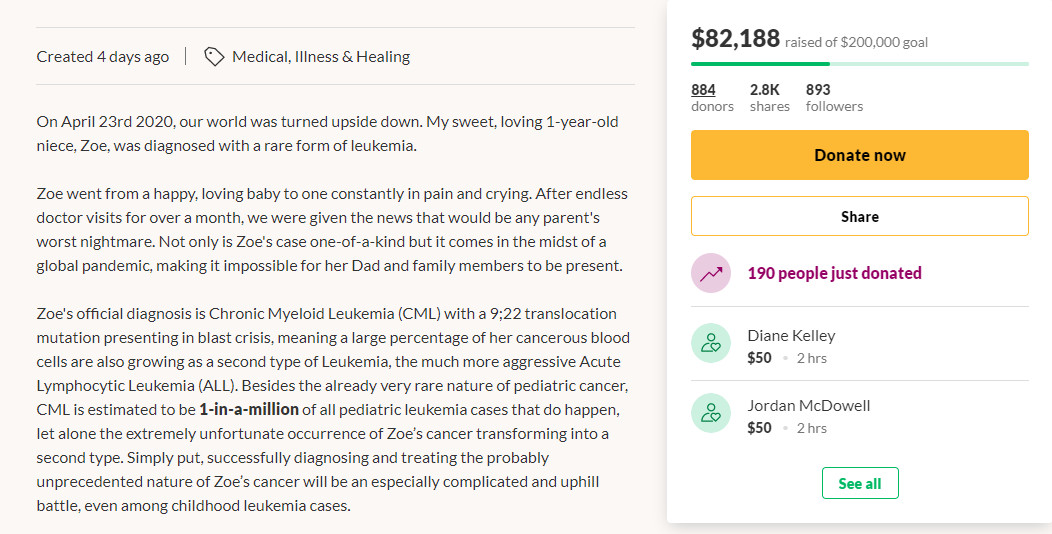Screen dimensions: 1052x534
Task: Click the 190 people just donated text
Action: 834,274
